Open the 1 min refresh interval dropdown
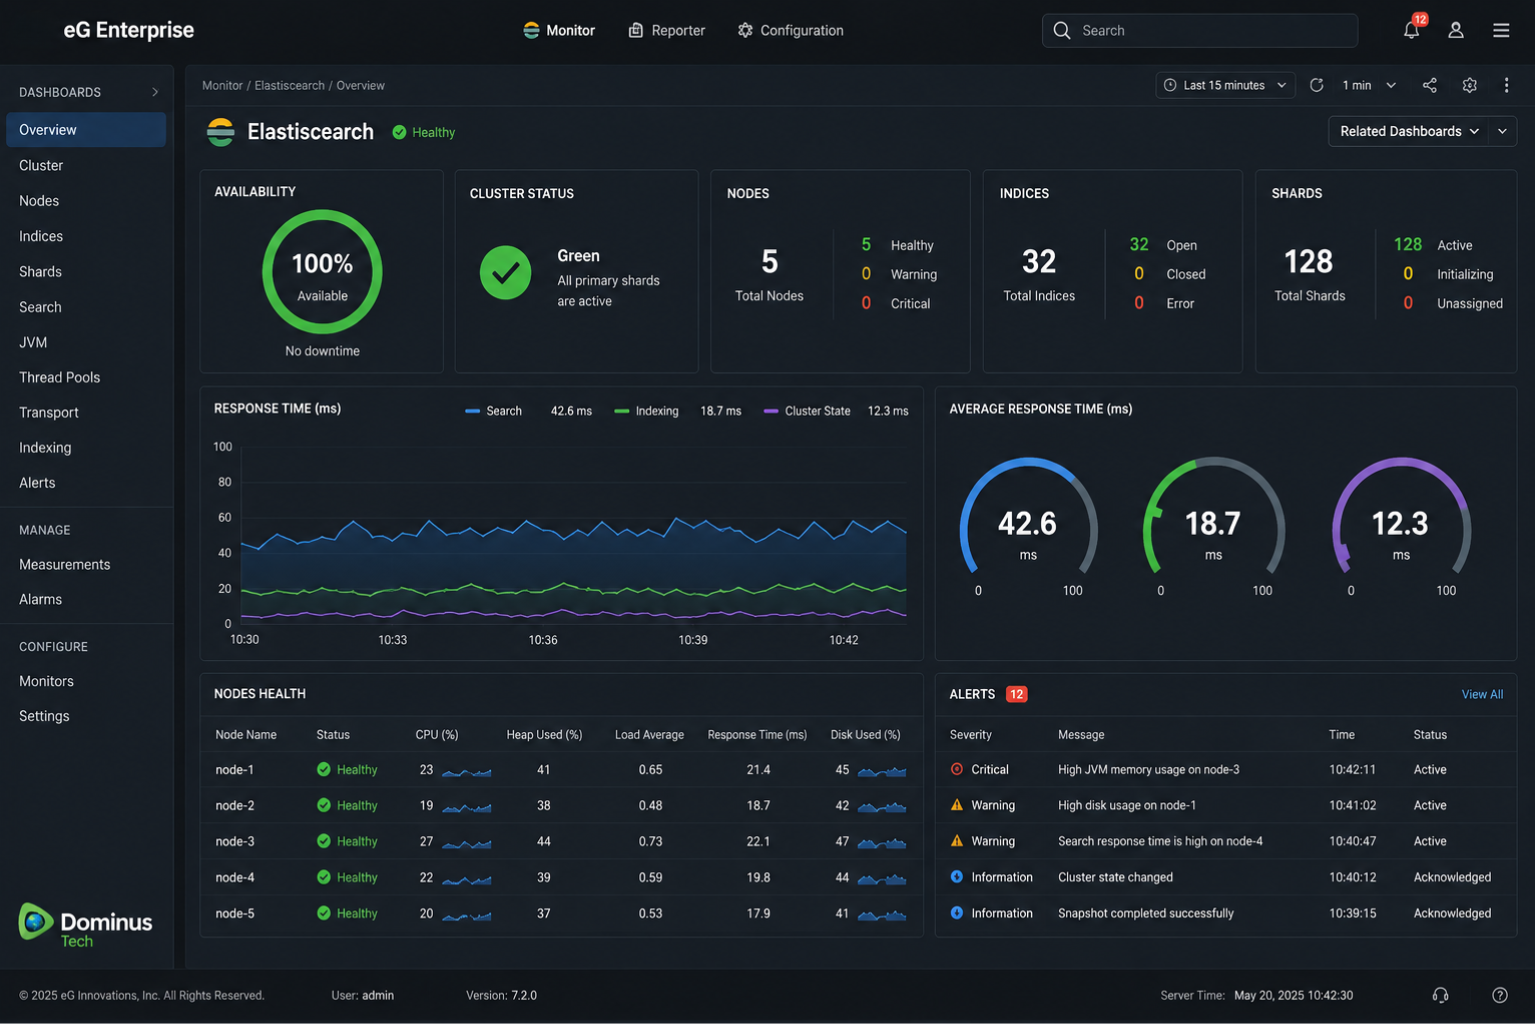 point(1368,85)
